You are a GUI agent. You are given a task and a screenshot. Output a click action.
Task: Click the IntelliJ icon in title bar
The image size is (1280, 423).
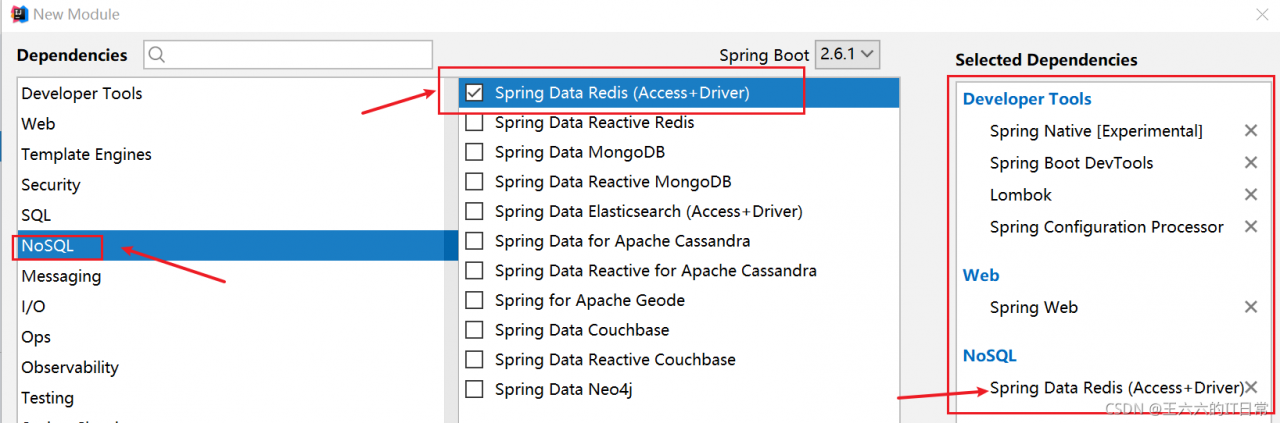tap(18, 14)
